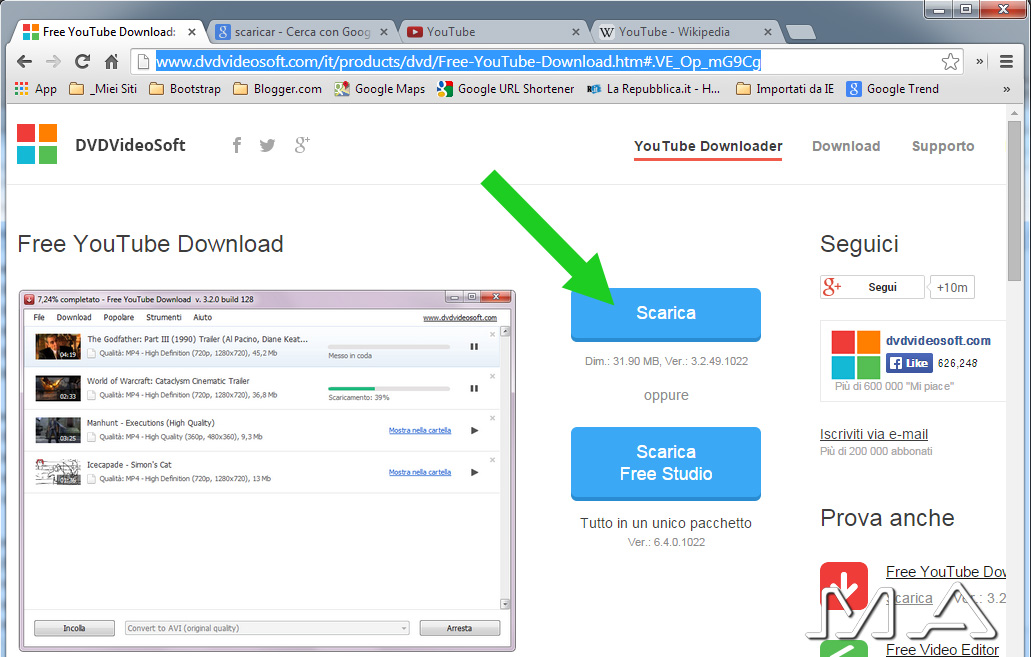This screenshot has width=1031, height=657.
Task: Click the +10m follower count badge
Action: point(951,287)
